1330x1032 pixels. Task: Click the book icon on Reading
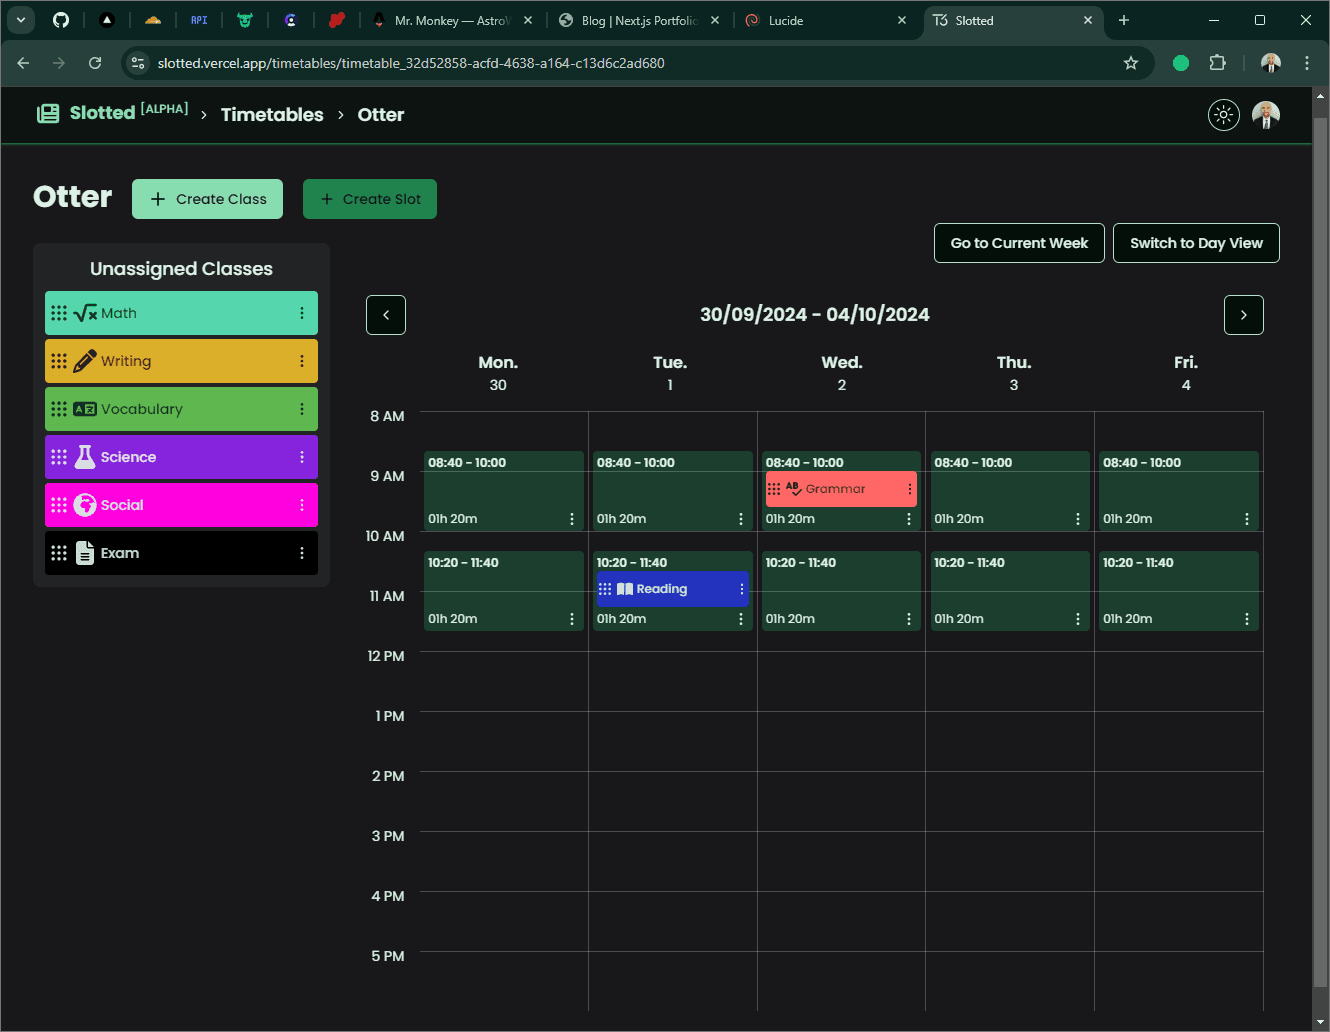pos(625,589)
